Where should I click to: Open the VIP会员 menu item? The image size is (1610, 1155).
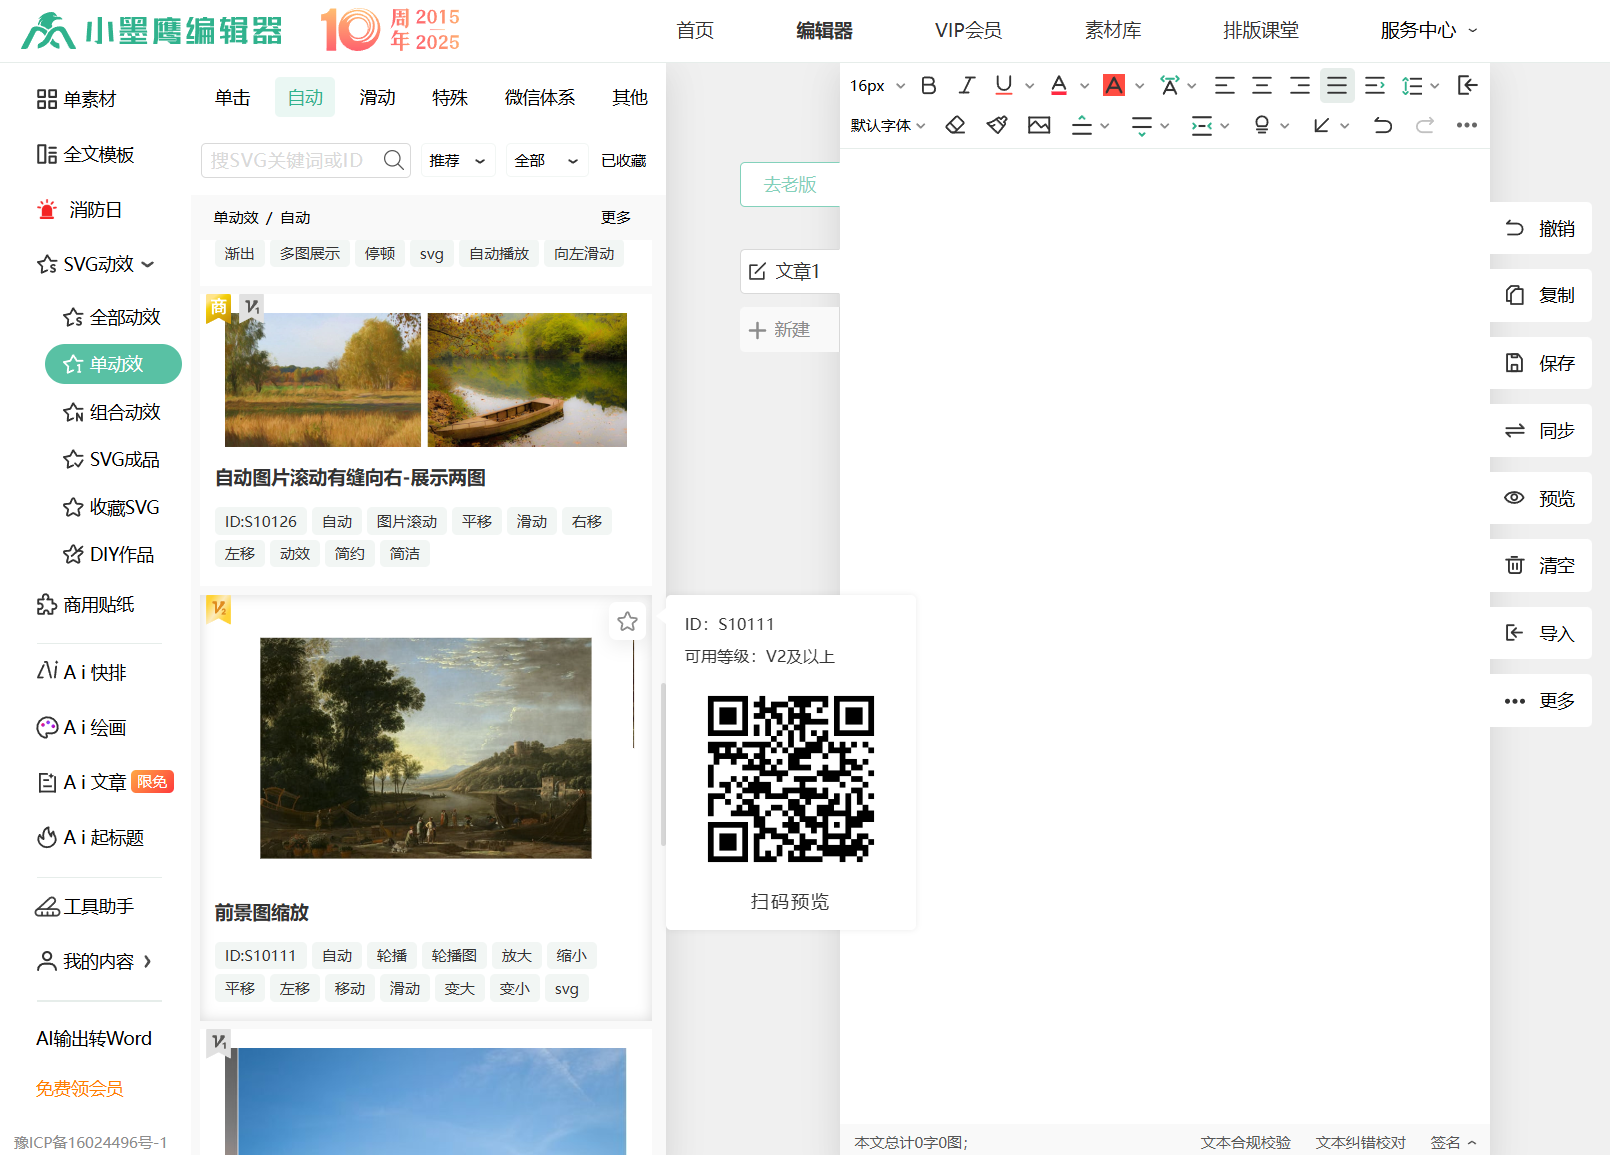(x=968, y=31)
